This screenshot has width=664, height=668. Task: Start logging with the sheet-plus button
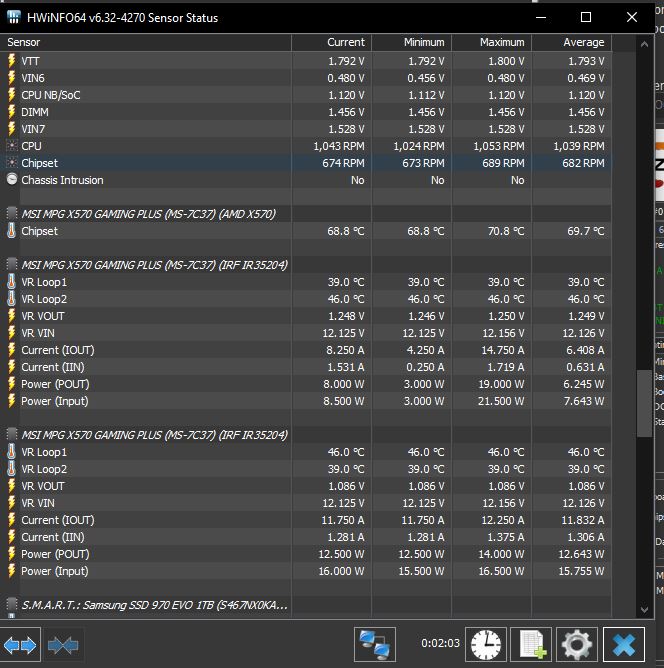click(531, 645)
